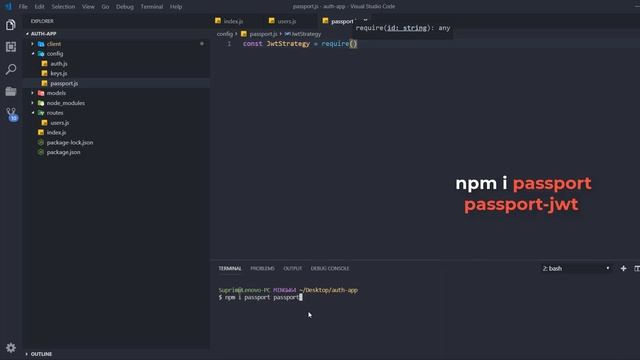Click the passport.js breadcrumb segment
Image resolution: width=640 pixels, height=360 pixels.
263,34
